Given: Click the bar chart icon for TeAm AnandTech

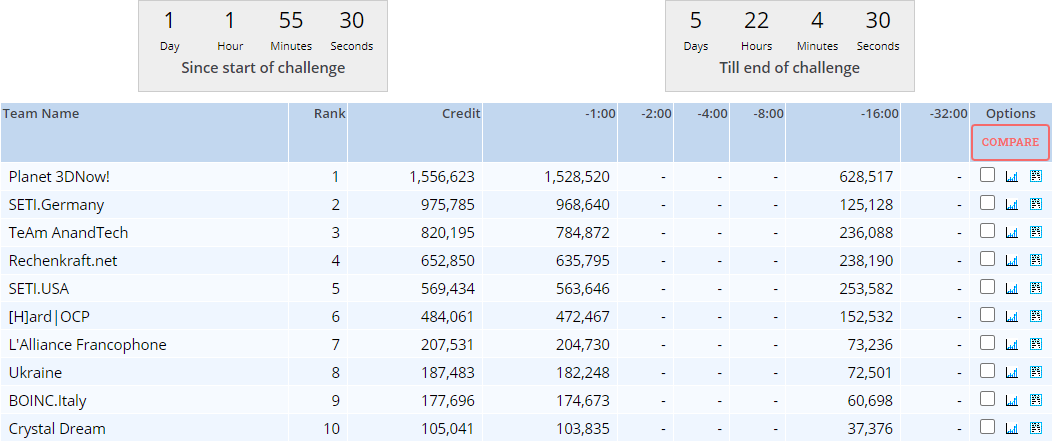Looking at the screenshot, I should (x=1011, y=233).
